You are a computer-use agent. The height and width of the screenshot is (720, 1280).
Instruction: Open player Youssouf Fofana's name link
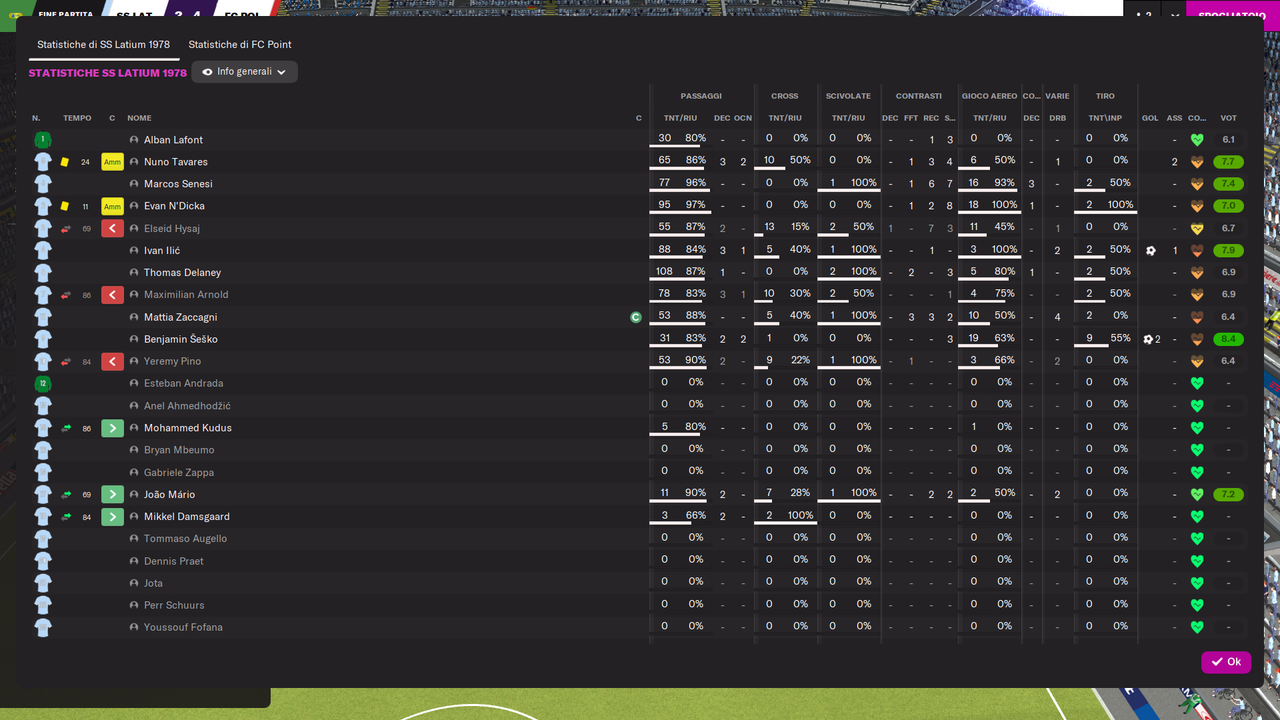(x=183, y=627)
